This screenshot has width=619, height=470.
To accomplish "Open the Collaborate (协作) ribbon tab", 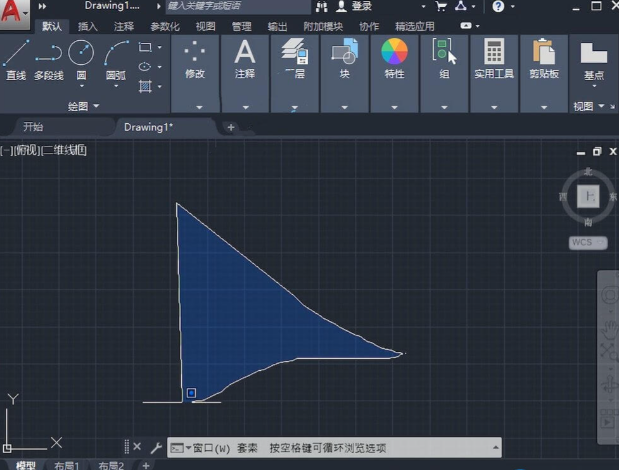I will 369,26.
